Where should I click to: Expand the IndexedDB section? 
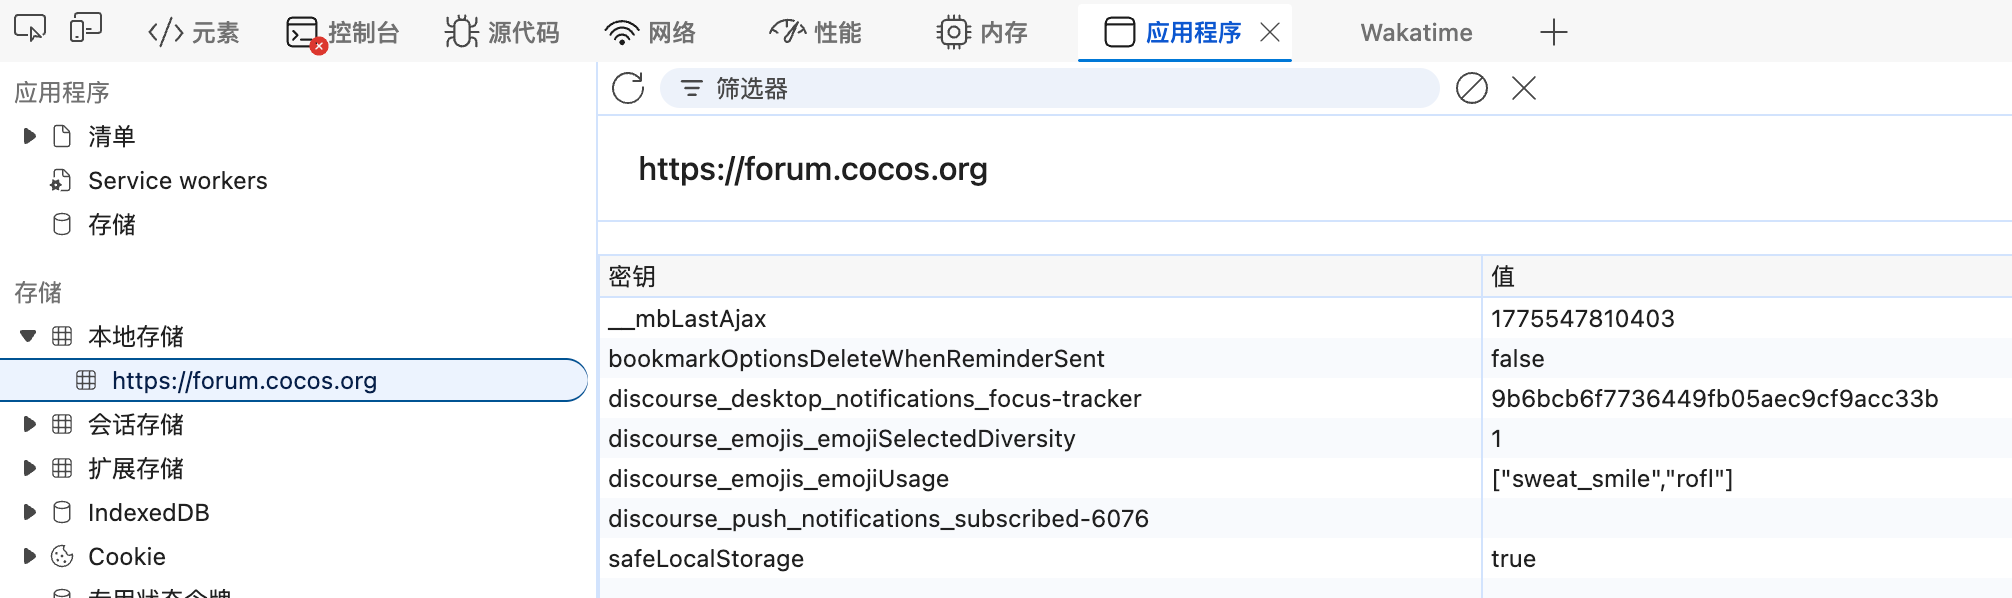[x=30, y=513]
